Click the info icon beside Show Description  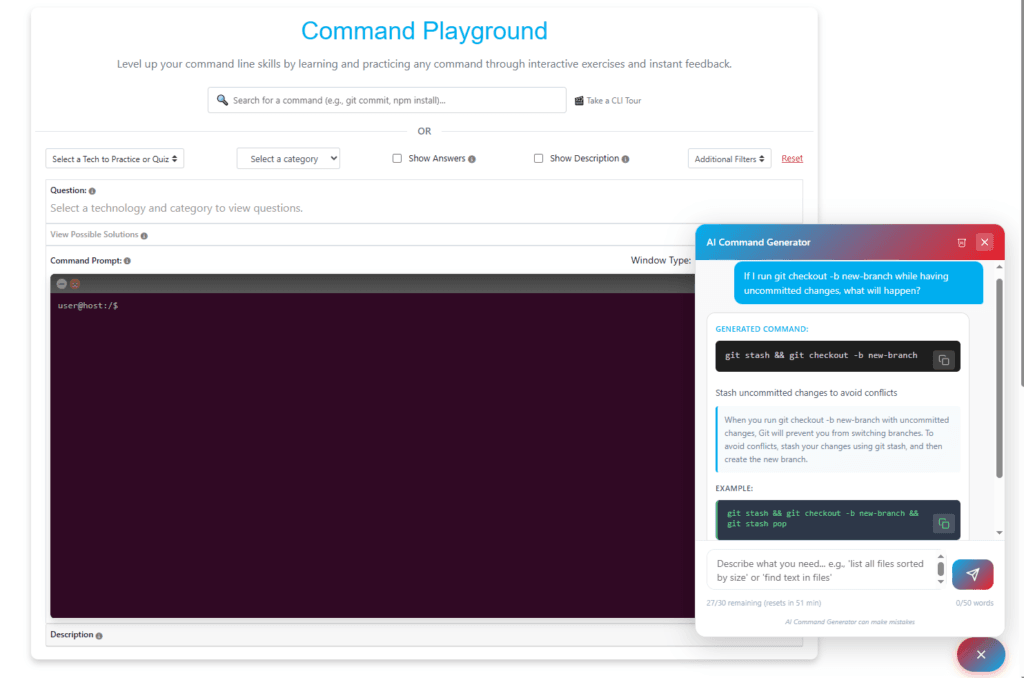point(626,159)
